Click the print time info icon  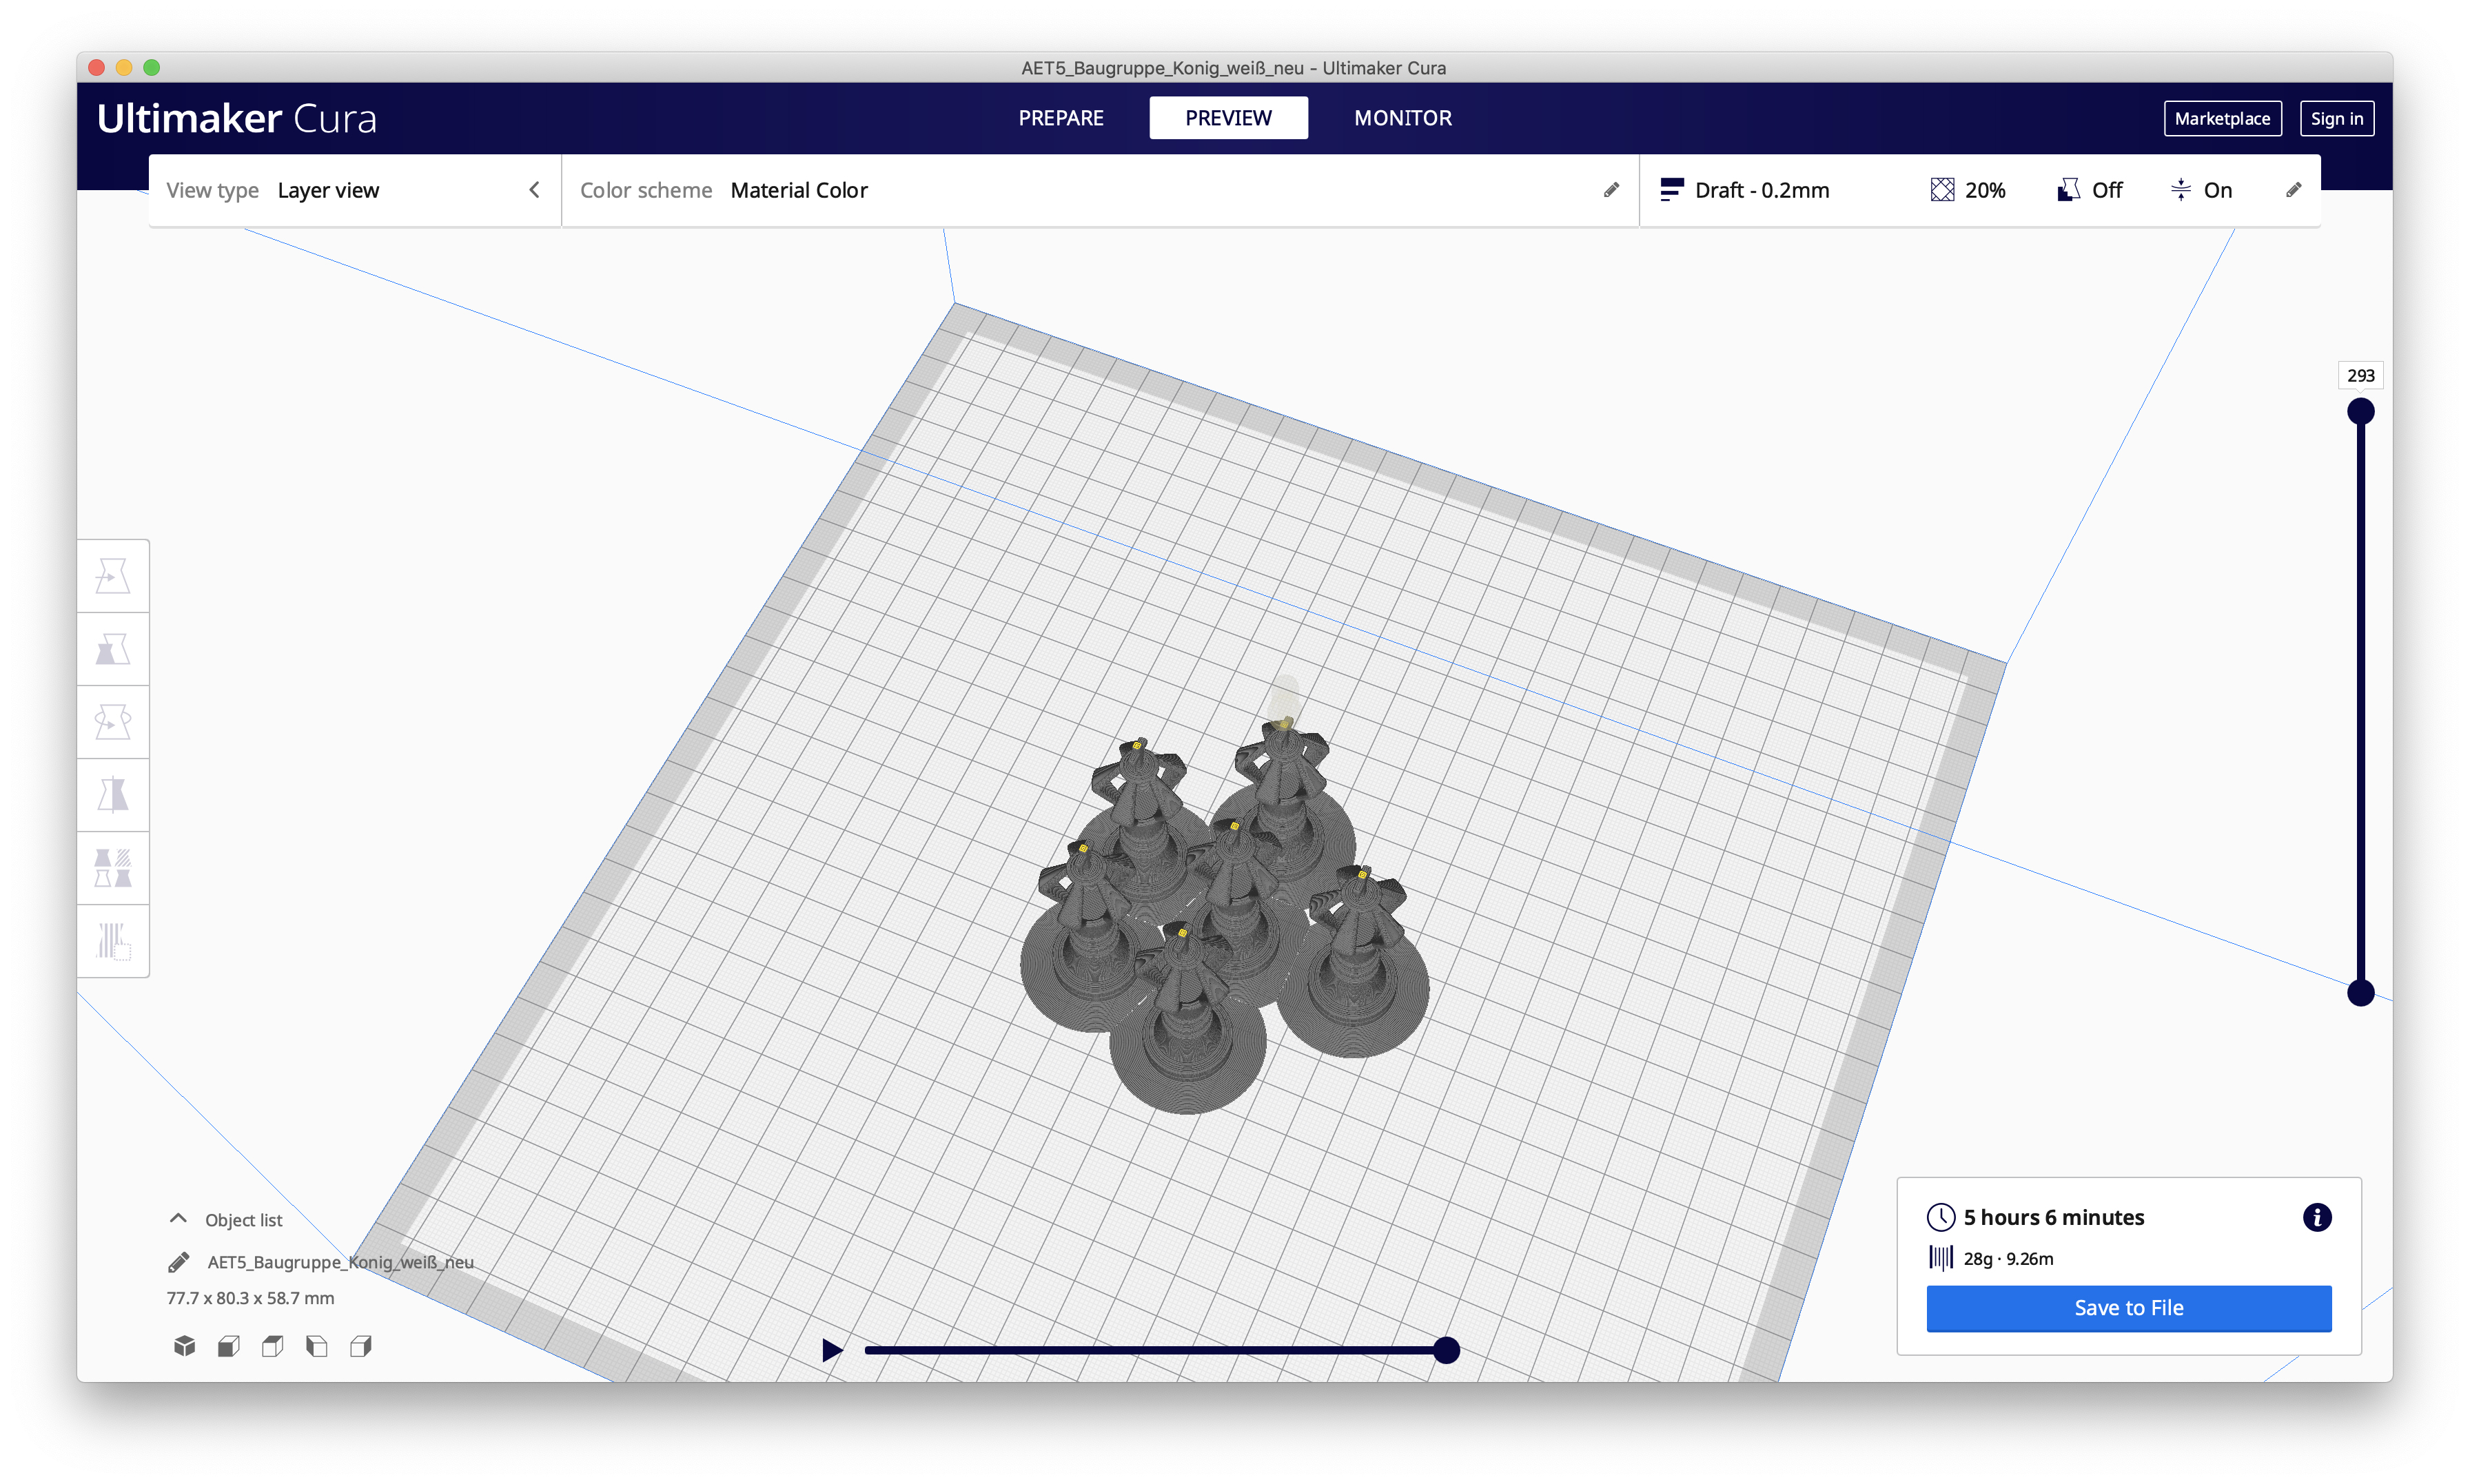[x=2316, y=1217]
